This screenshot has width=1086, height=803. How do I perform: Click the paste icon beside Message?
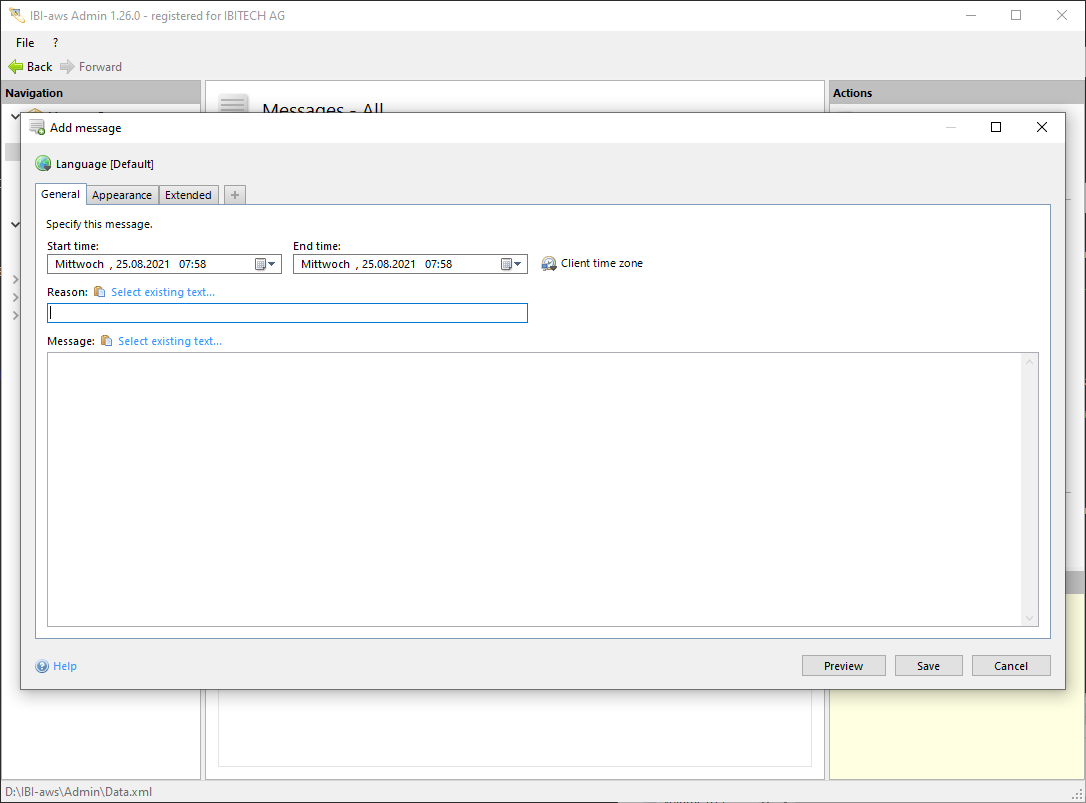tap(106, 341)
